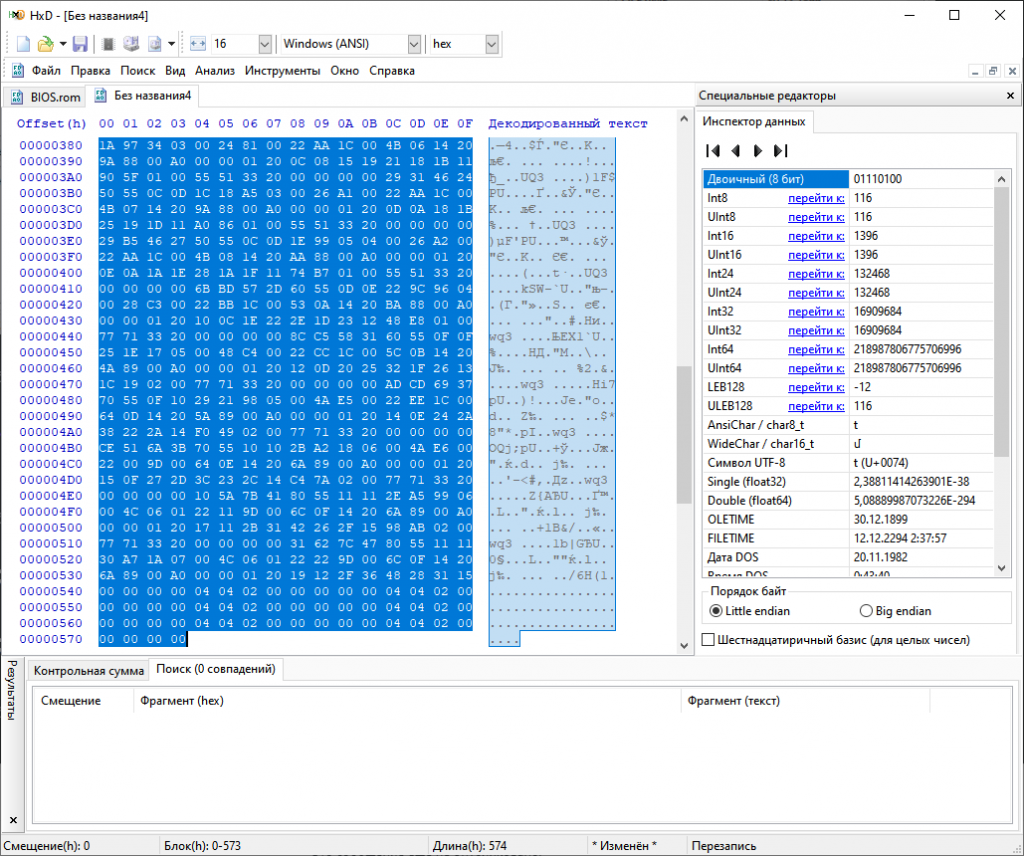The height and width of the screenshot is (856, 1024).
Task: Open the Поиск menu
Action: [x=137, y=71]
